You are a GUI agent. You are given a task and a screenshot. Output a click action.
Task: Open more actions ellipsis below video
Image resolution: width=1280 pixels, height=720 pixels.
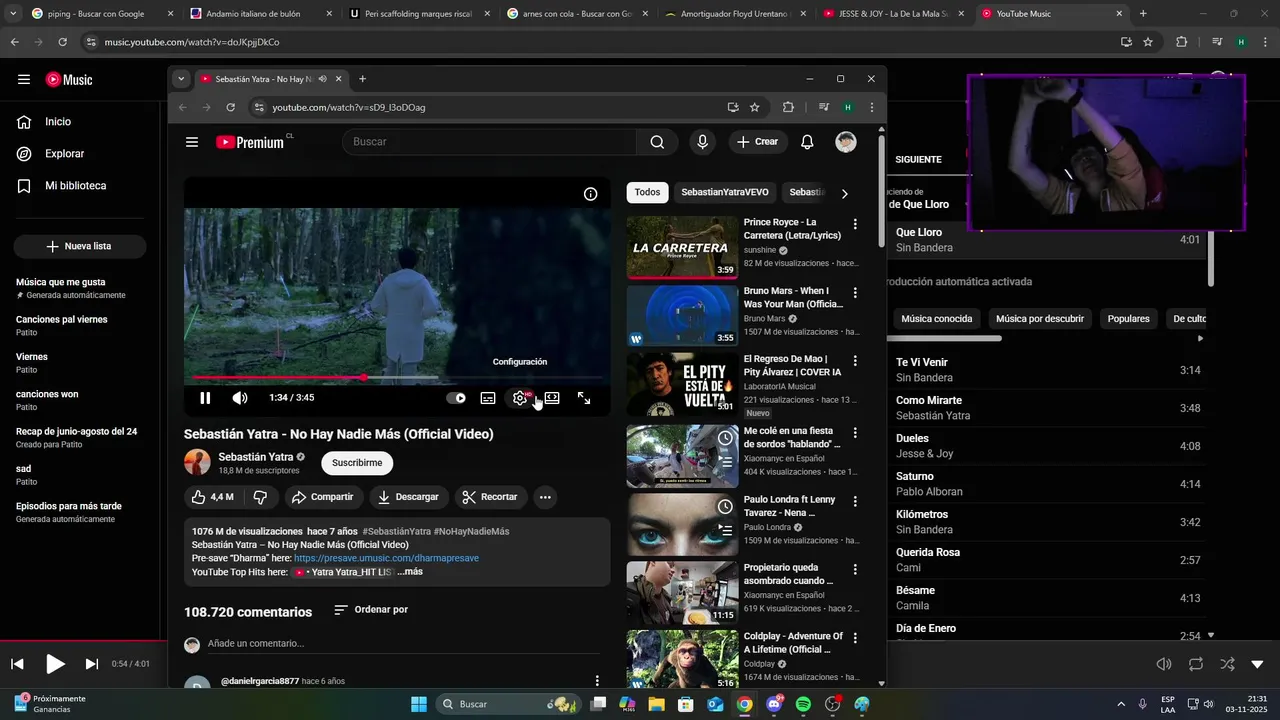(x=545, y=497)
